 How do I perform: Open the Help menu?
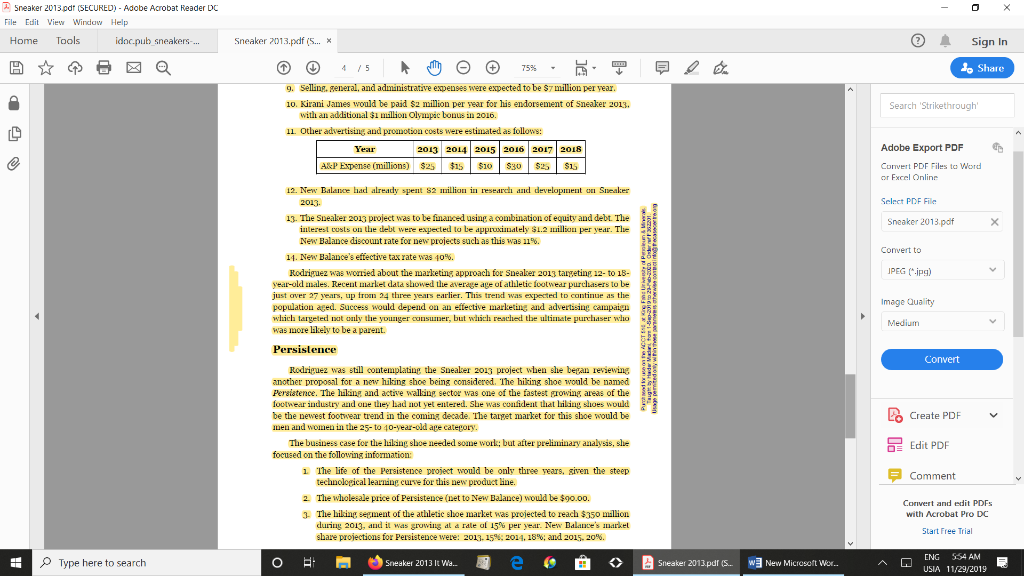[120, 22]
